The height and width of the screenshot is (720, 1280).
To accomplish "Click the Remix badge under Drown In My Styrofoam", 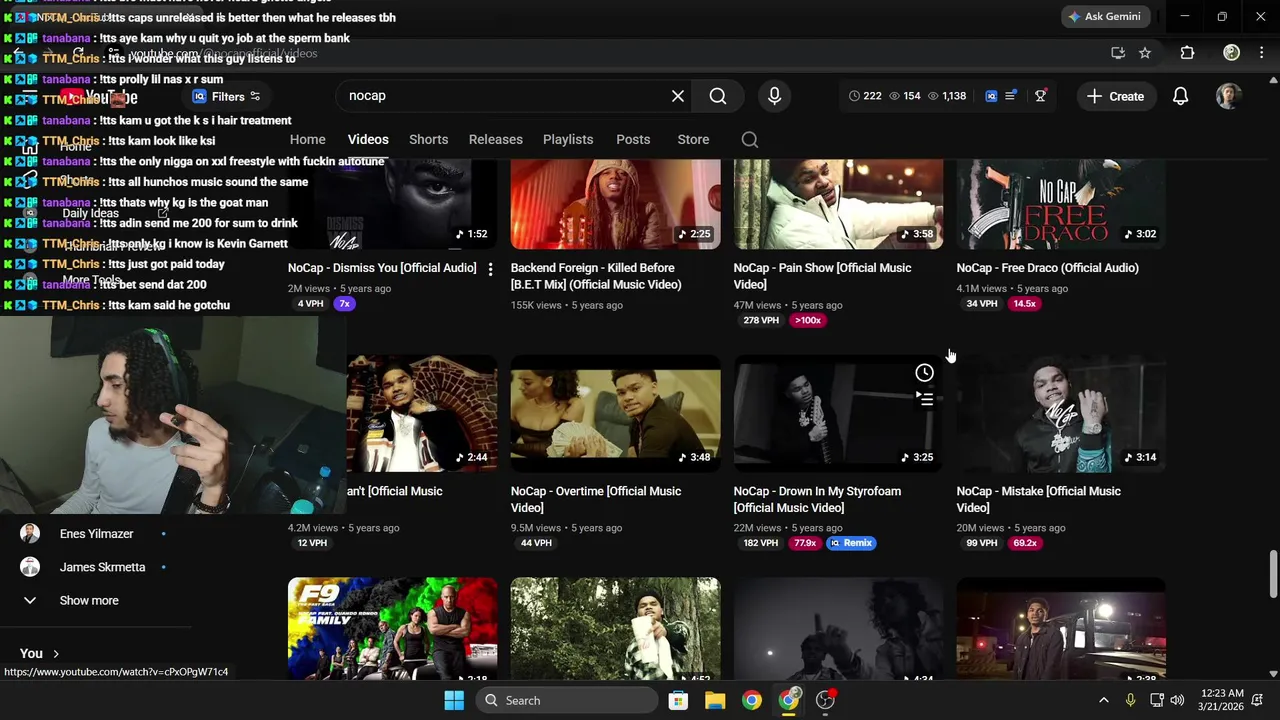I will click(851, 543).
